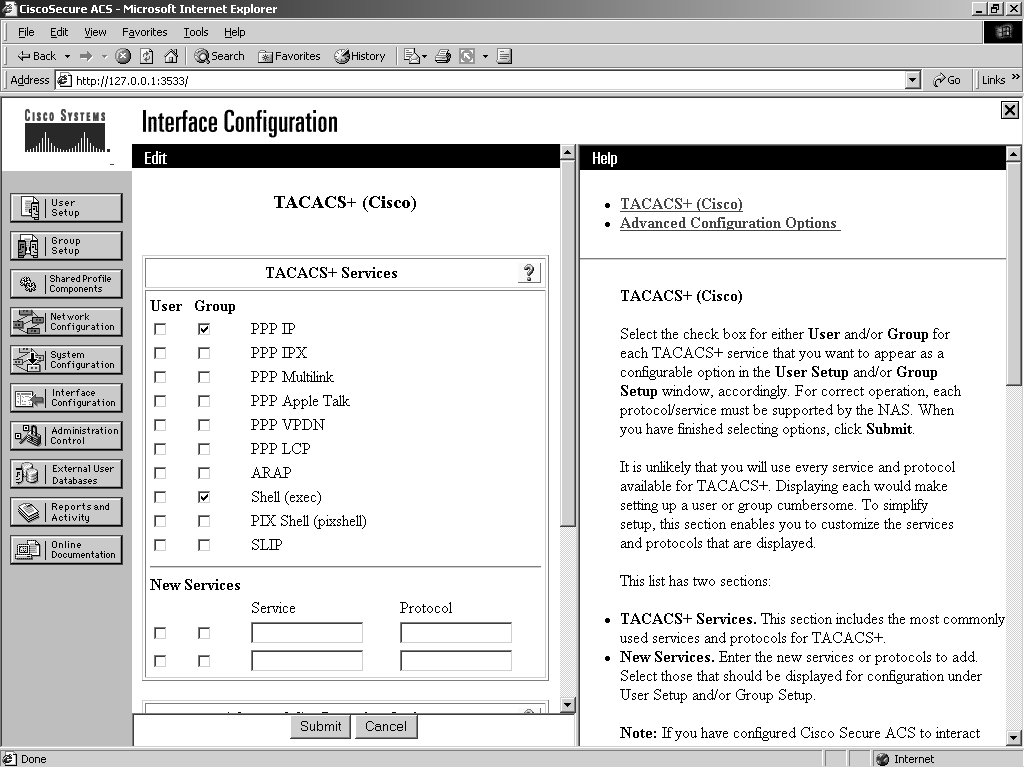
Task: Open External User Databases
Action: pyautogui.click(x=66, y=473)
